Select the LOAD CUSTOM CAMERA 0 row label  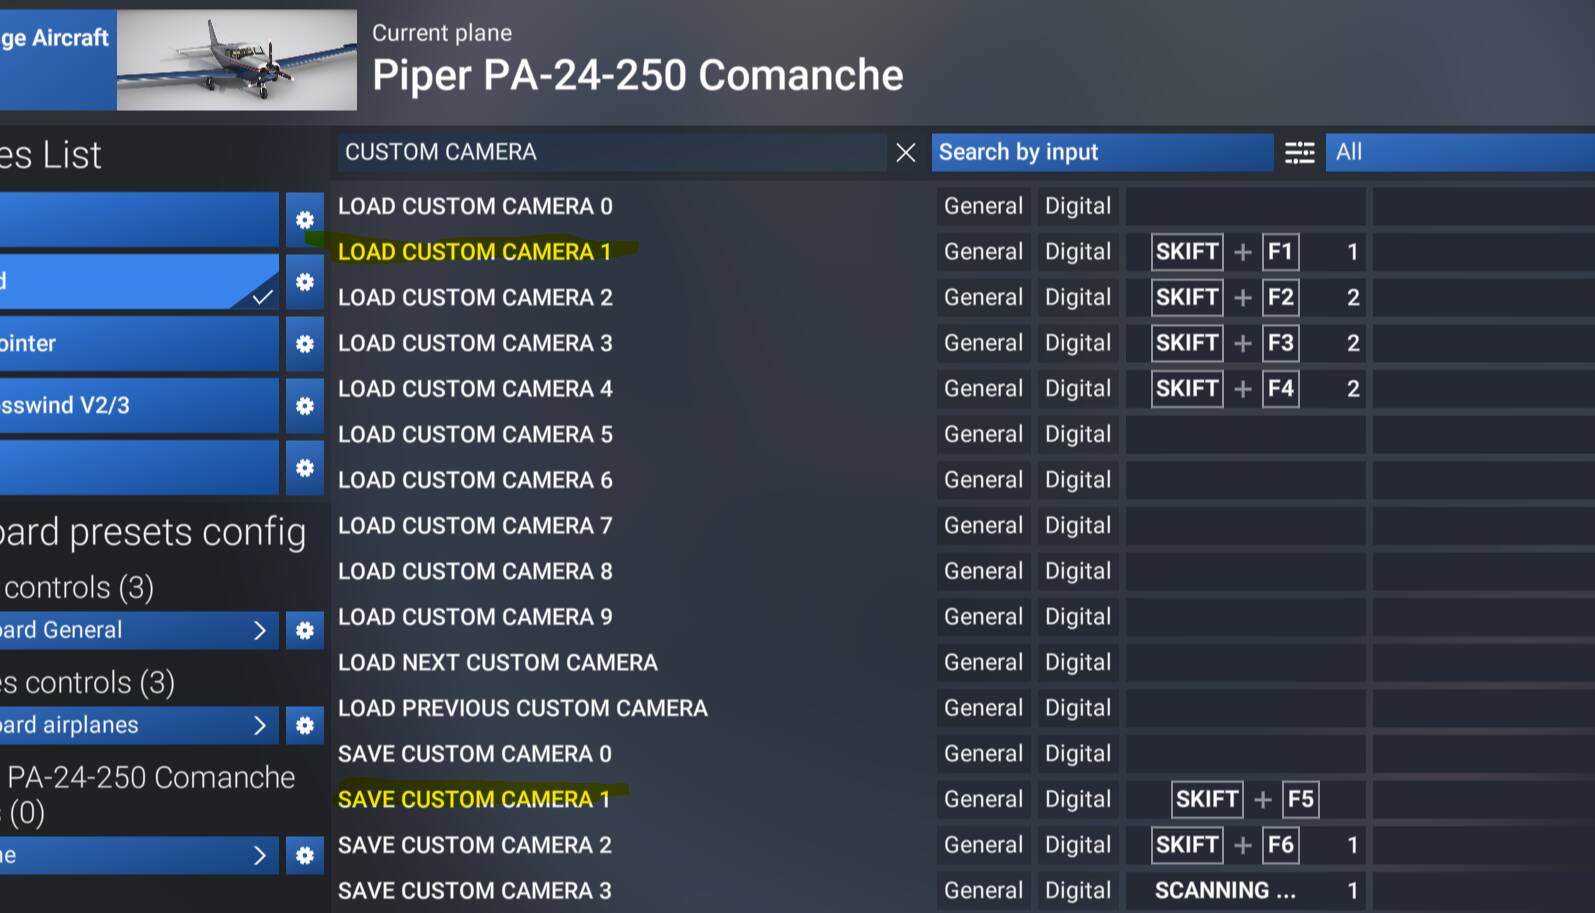[x=475, y=206]
